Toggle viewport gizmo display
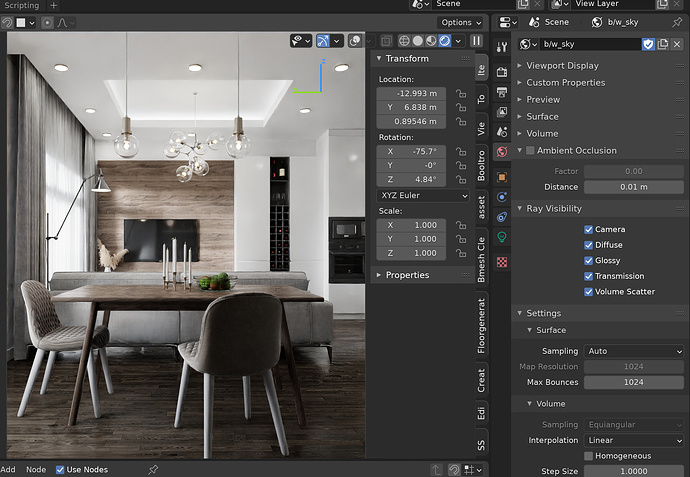Screen dimensions: 690x477 pos(323,41)
